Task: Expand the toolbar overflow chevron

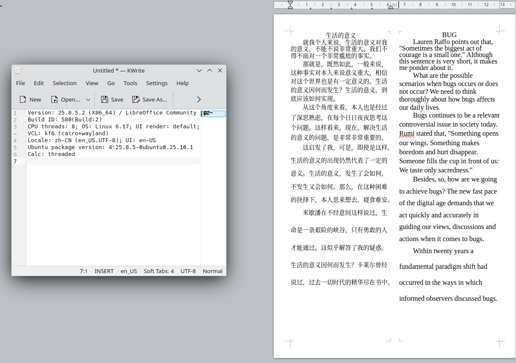Action: [x=199, y=99]
